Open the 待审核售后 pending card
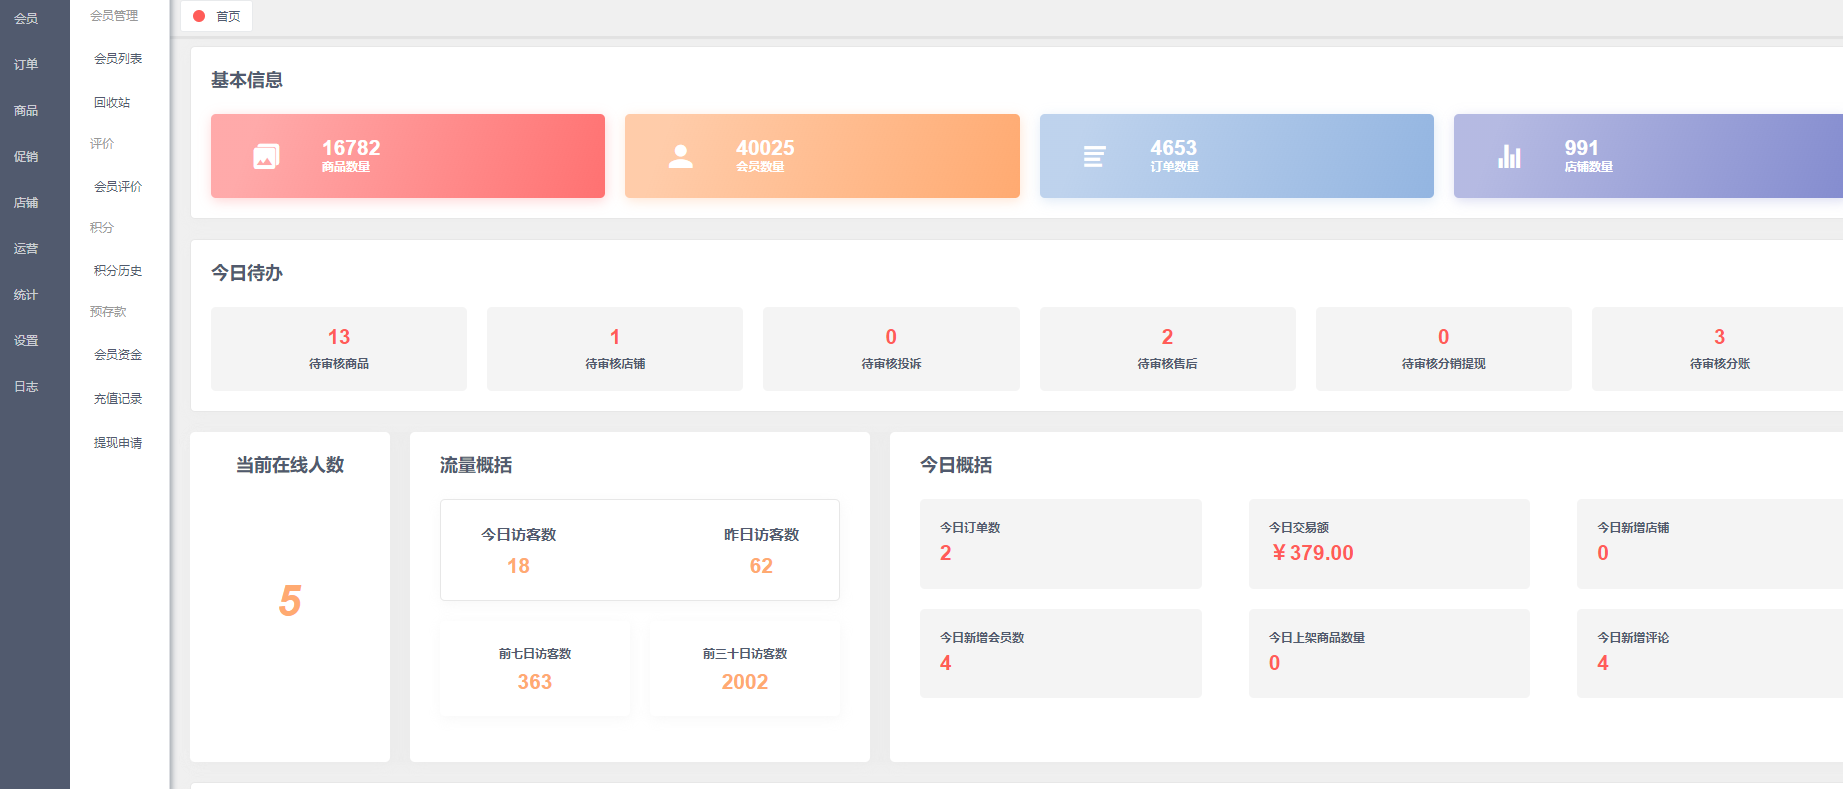 tap(1167, 349)
